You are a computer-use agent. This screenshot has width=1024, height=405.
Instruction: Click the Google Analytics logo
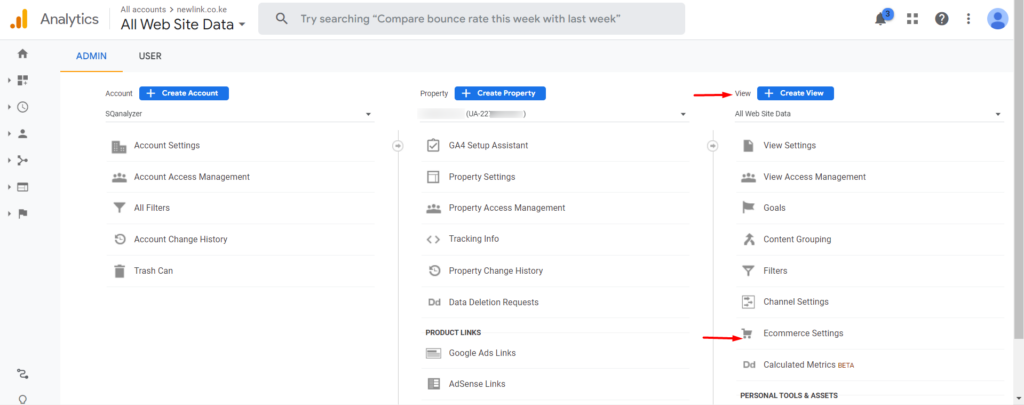[x=19, y=19]
